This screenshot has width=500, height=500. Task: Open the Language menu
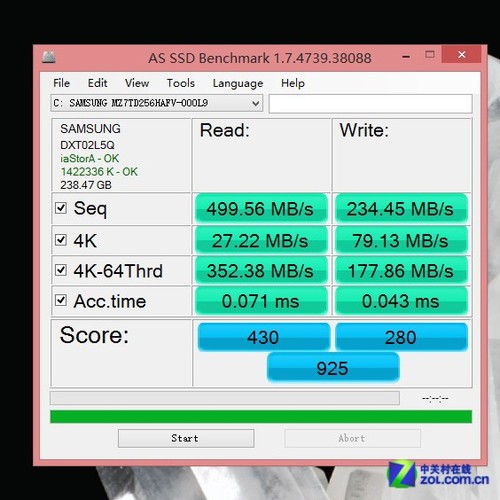click(x=238, y=83)
